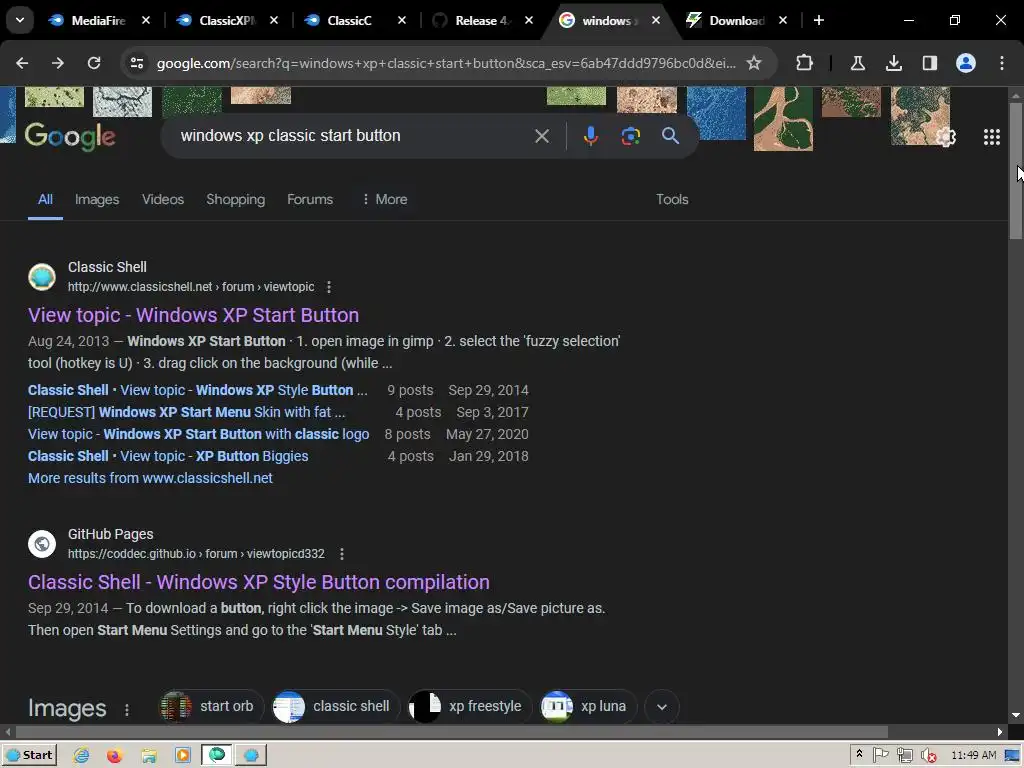
Task: Open the Images section options menu
Action: coord(127,709)
